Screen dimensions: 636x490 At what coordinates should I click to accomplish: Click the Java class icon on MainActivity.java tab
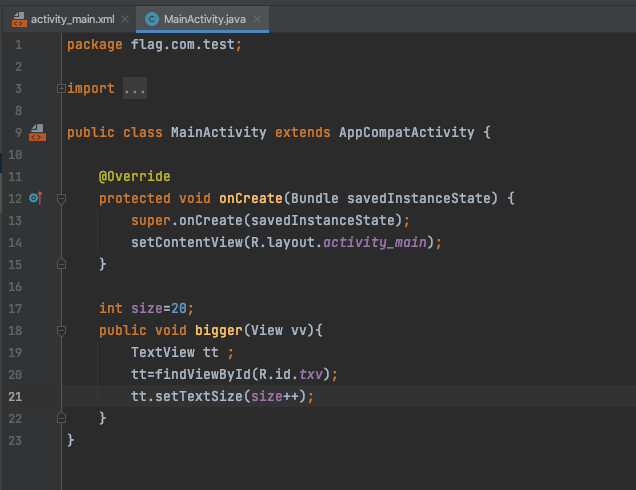(152, 19)
